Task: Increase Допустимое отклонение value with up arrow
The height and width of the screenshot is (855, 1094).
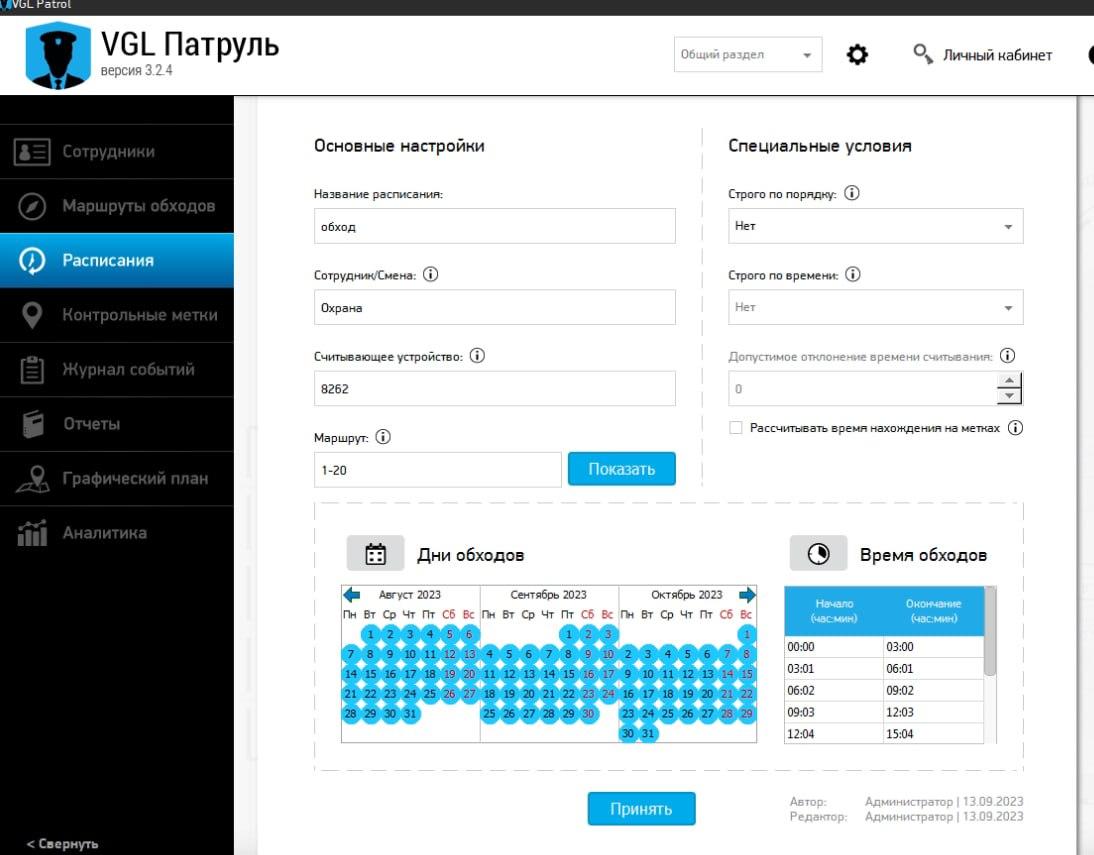Action: tap(1009, 380)
